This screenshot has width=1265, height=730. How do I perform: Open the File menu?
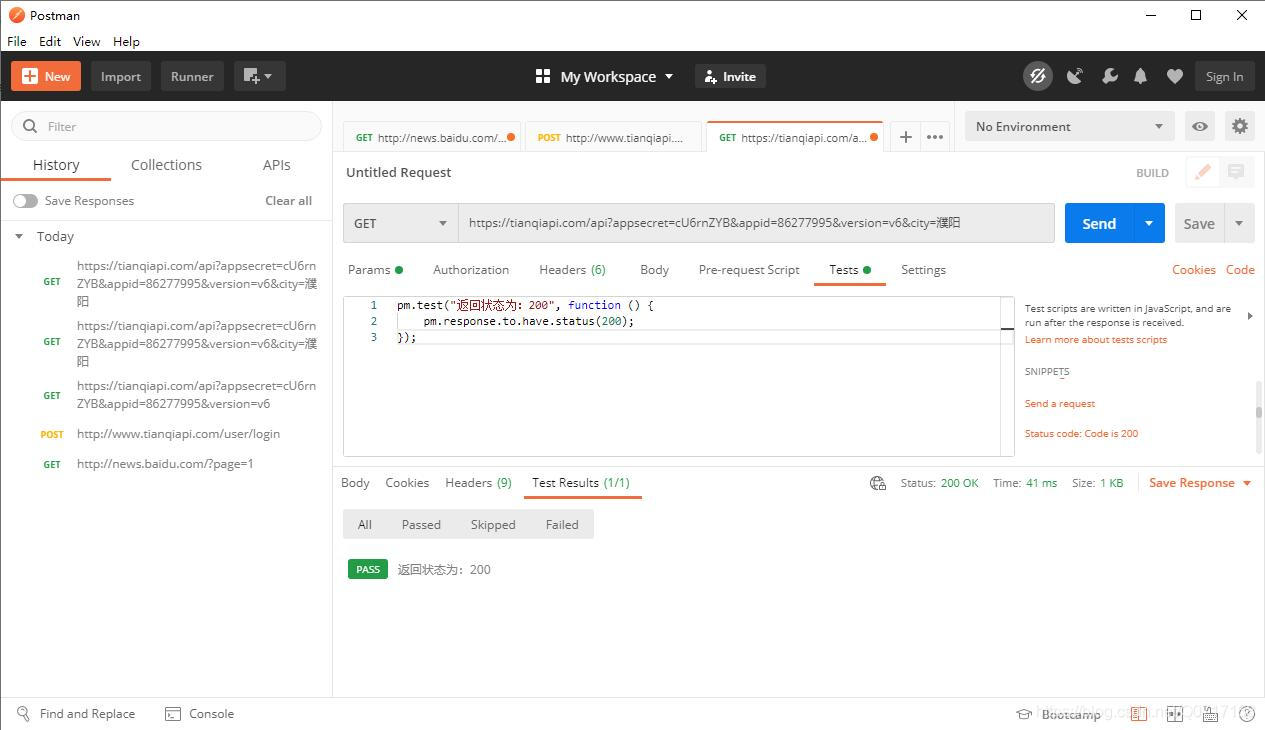[17, 42]
